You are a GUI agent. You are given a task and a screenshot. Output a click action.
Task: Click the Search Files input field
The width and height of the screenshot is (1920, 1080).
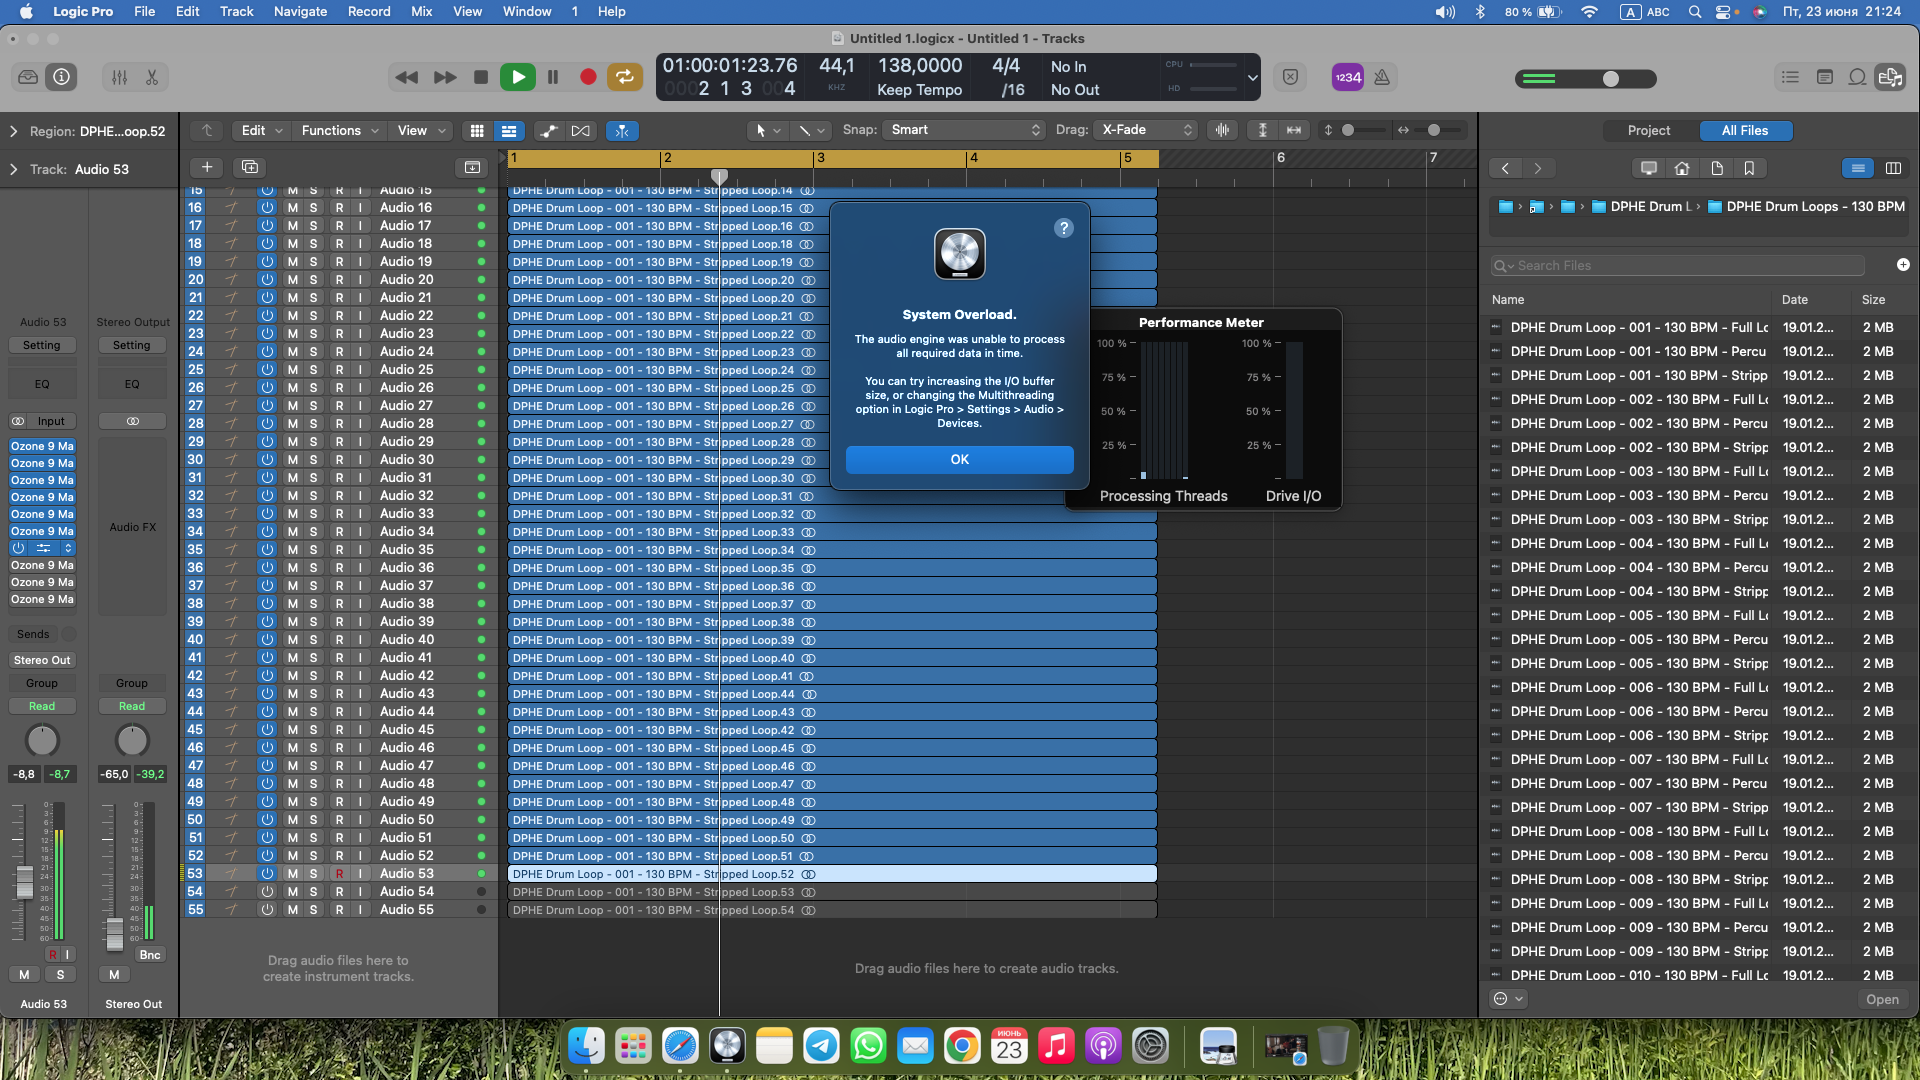(x=1678, y=265)
